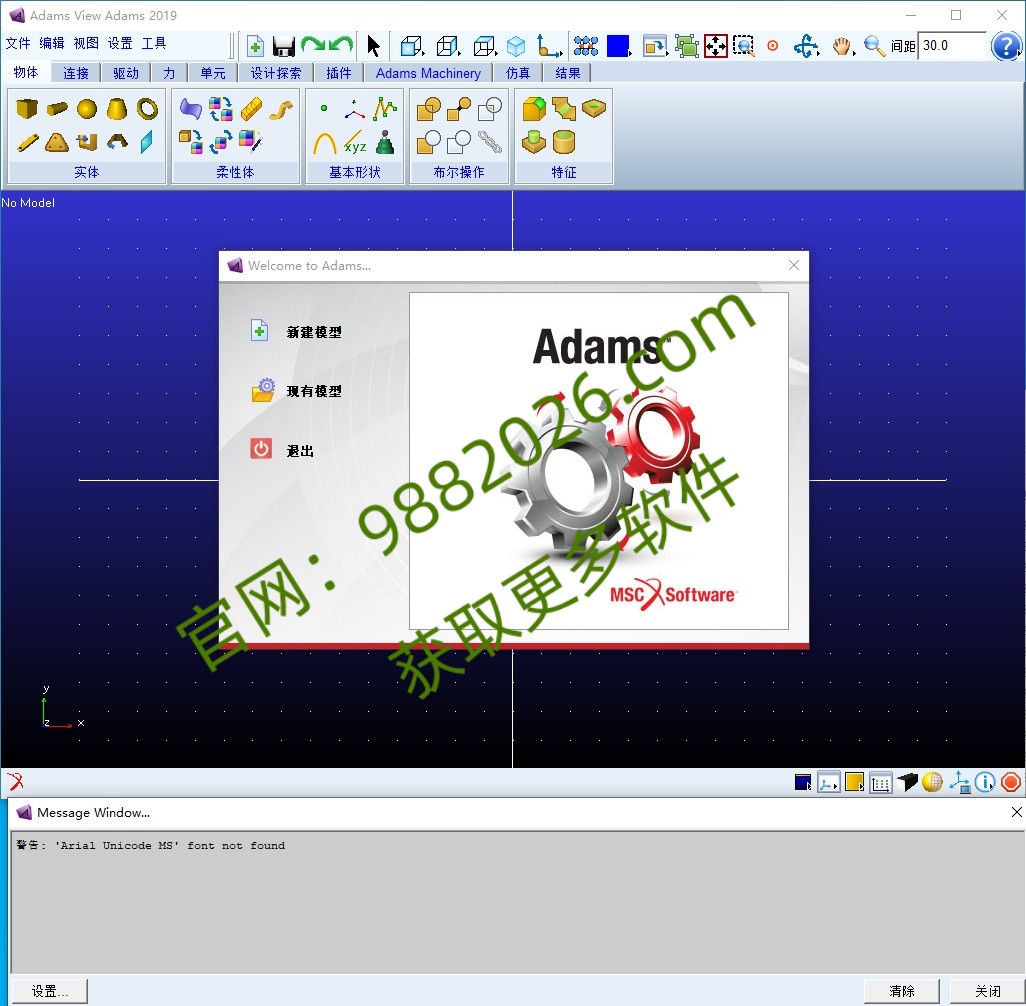Switch to the 结果 tab
Viewport: 1026px width, 1006px height.
568,73
